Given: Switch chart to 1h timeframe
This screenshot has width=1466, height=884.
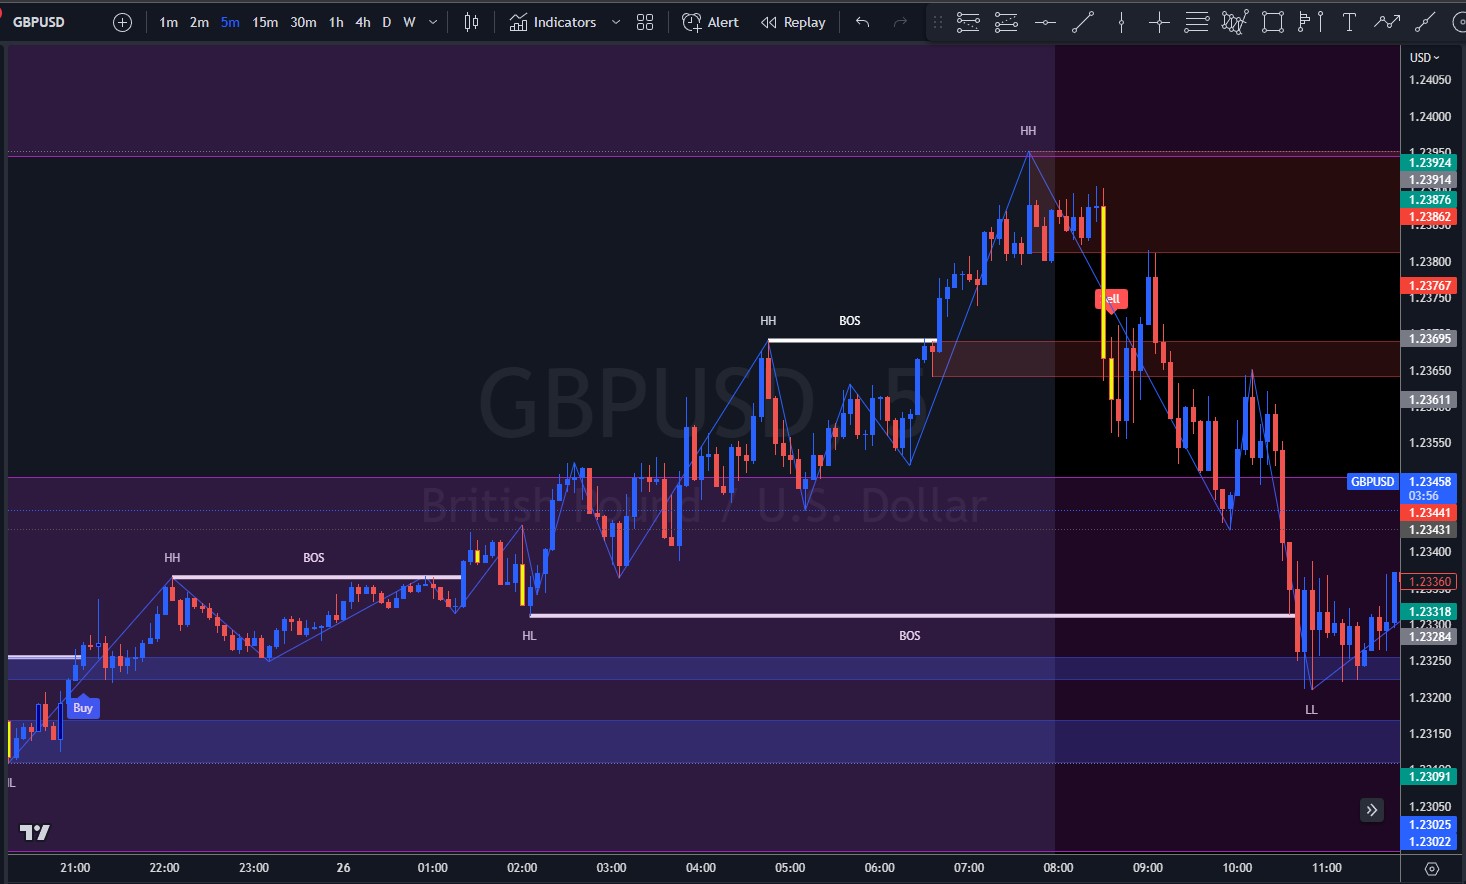Looking at the screenshot, I should [x=336, y=22].
